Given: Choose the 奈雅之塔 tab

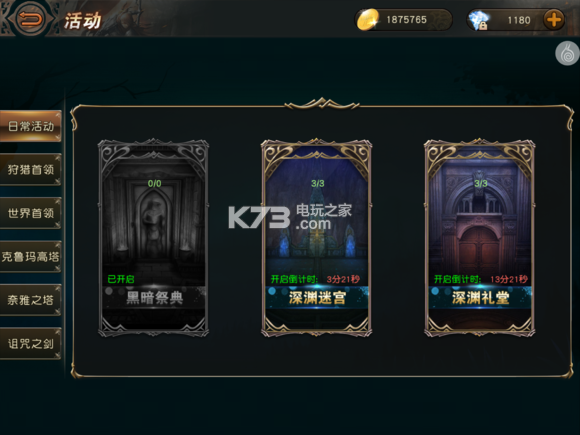Looking at the screenshot, I should 31,300.
